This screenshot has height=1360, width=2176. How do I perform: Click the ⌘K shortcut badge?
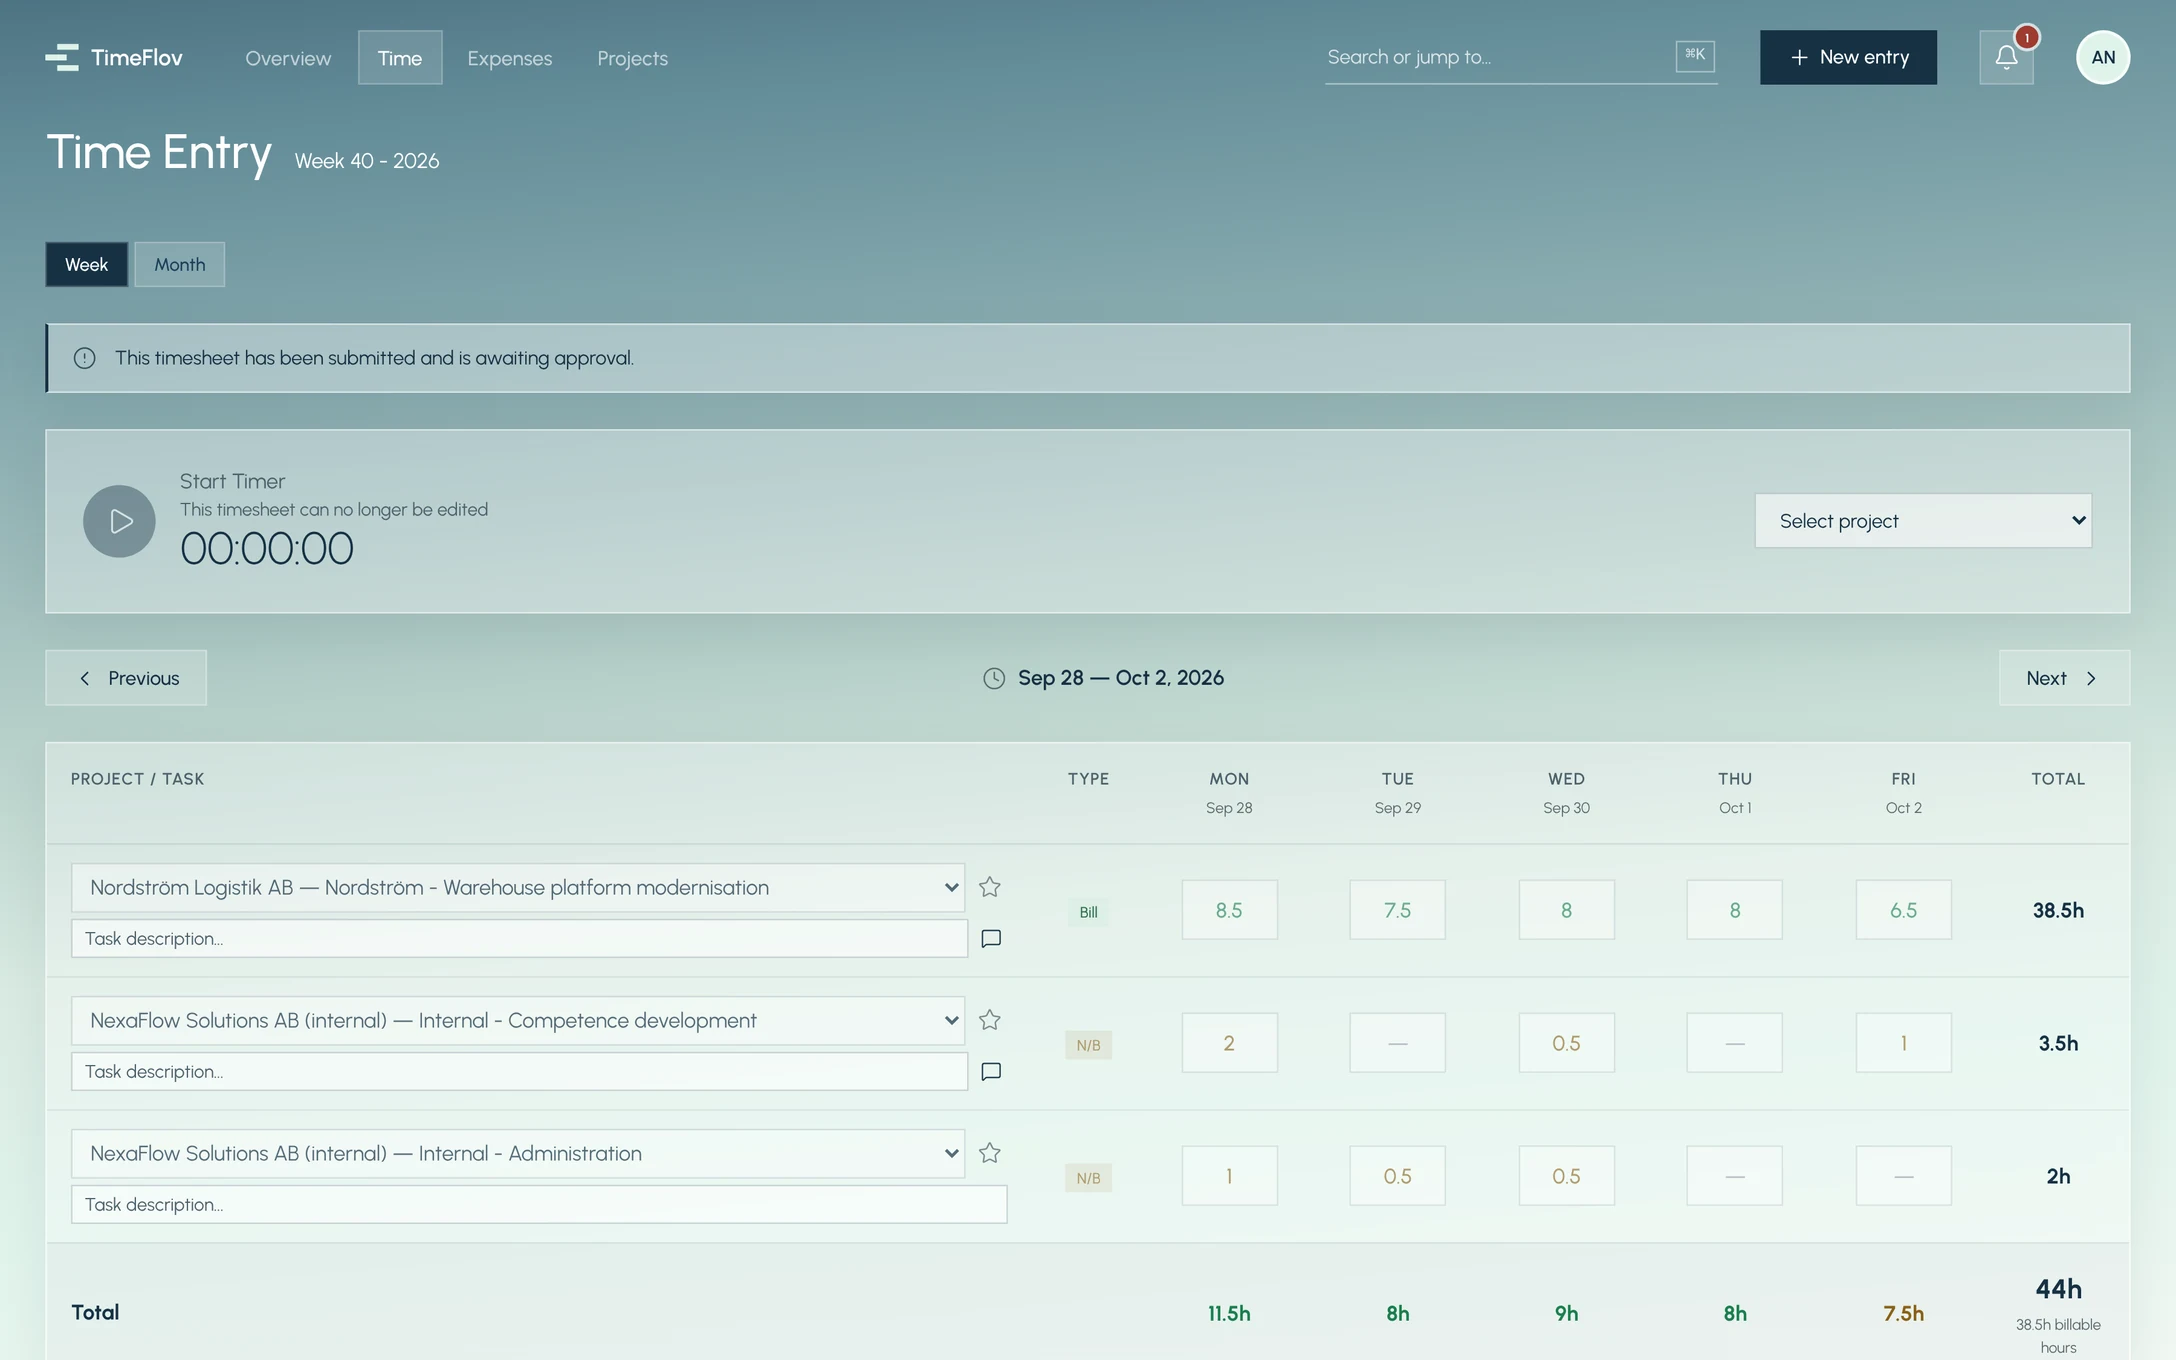click(x=1695, y=56)
